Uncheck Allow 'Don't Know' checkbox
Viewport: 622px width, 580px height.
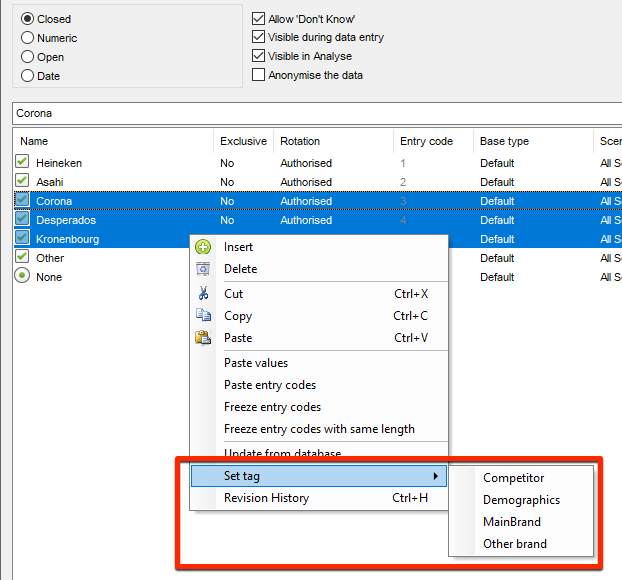(258, 18)
